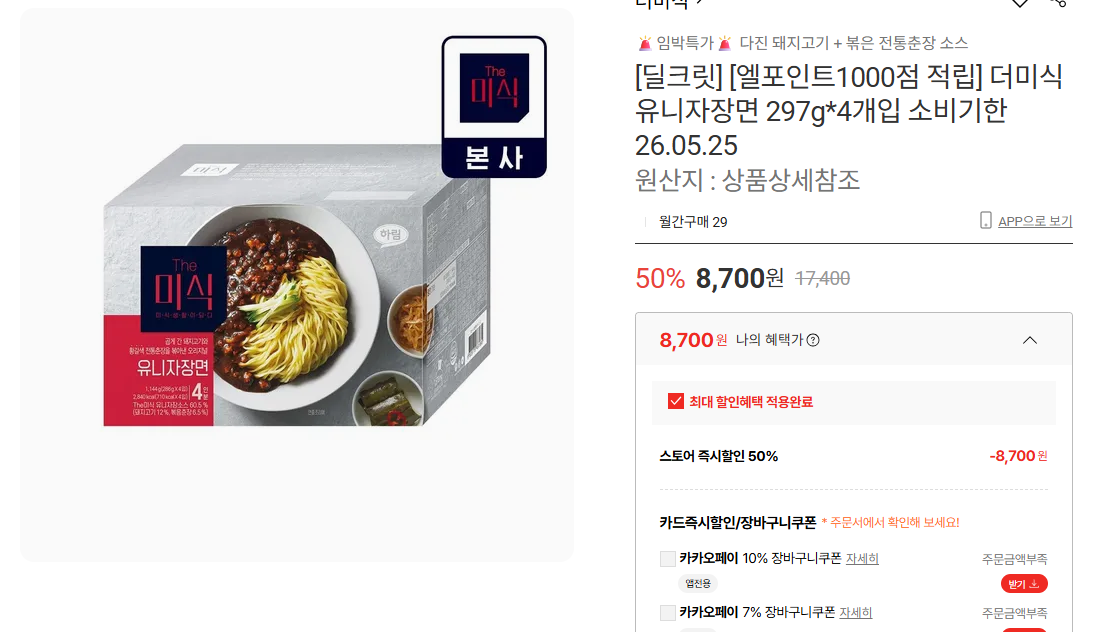1093x632 pixels.
Task: Check the 카카오페이 7% 장바구니쿠폰 box
Action: (x=668, y=612)
